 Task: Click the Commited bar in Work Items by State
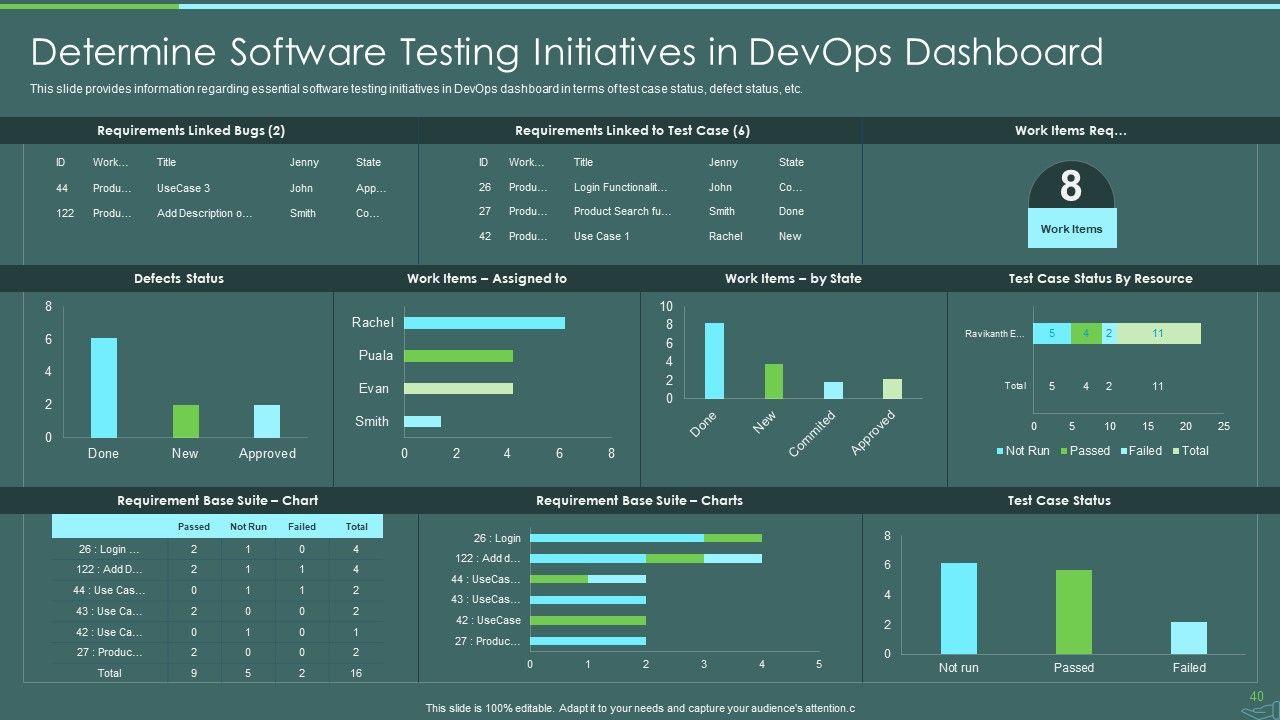pos(833,391)
